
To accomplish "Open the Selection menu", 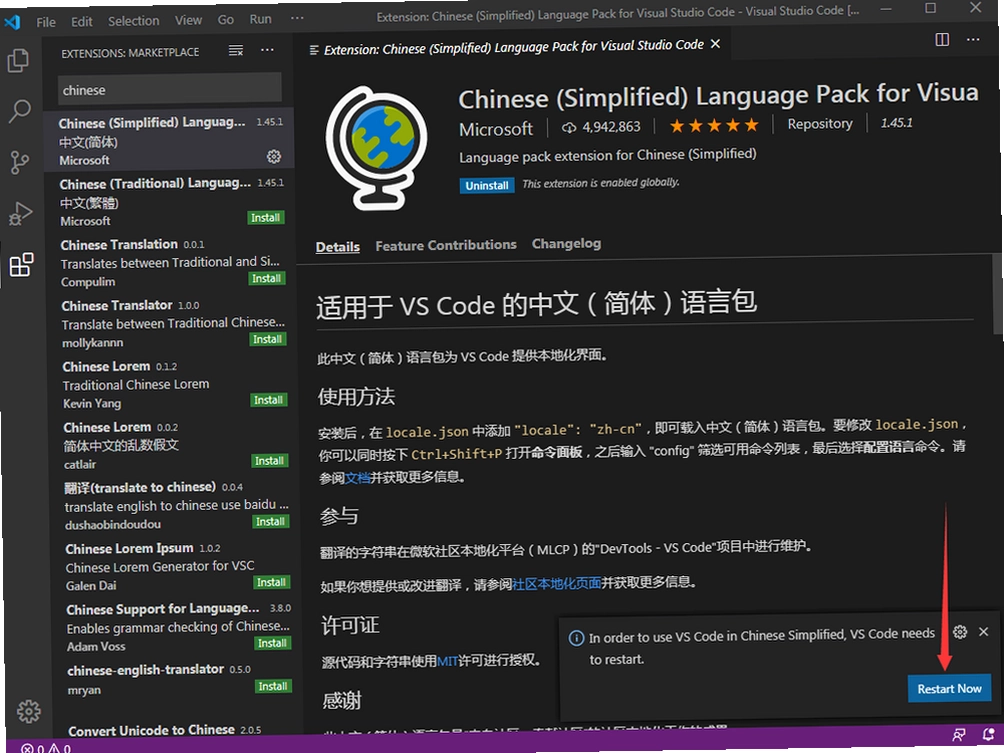I will tap(133, 20).
